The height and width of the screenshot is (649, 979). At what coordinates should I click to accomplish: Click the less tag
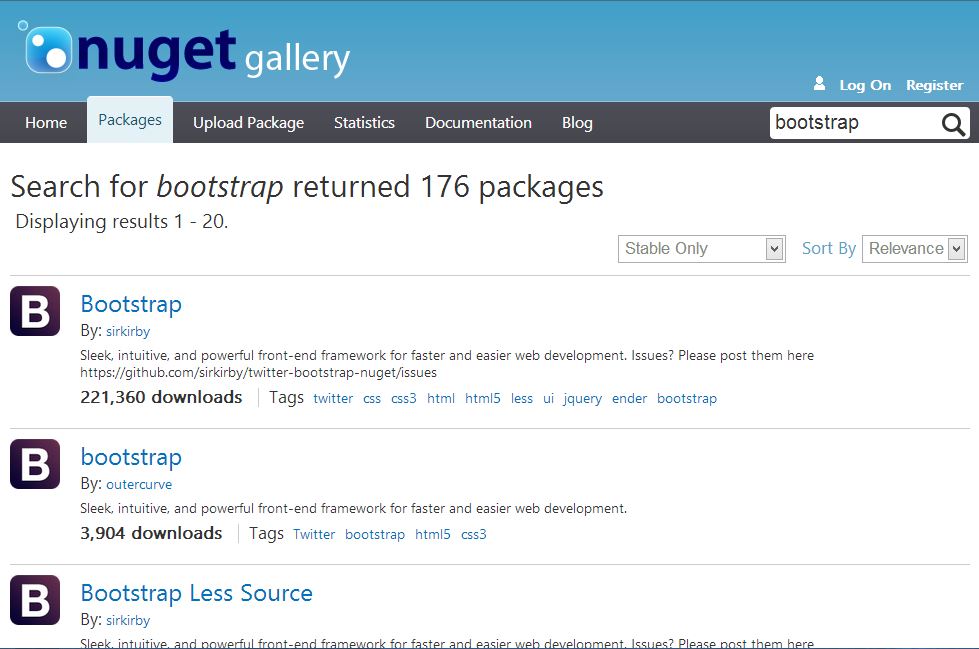[x=521, y=399]
